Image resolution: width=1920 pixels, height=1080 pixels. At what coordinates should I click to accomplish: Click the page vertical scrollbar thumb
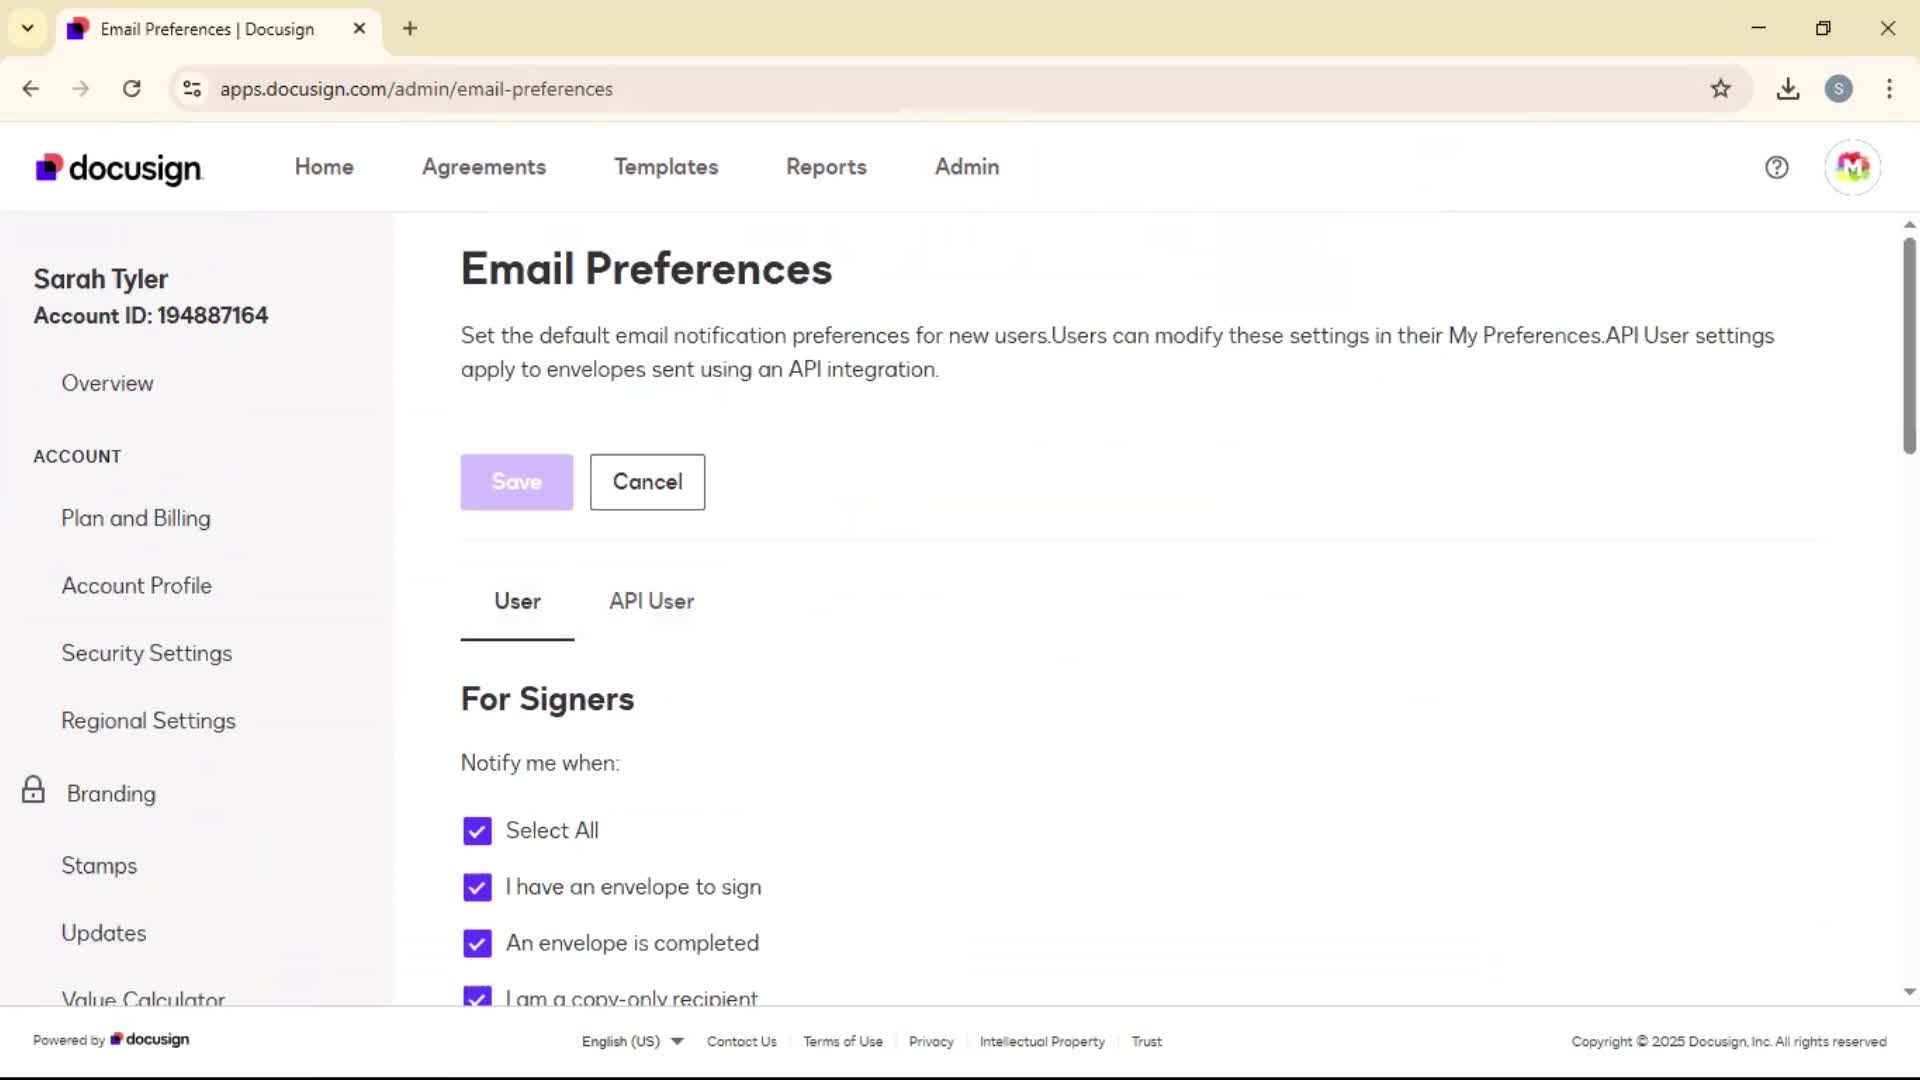1909,345
